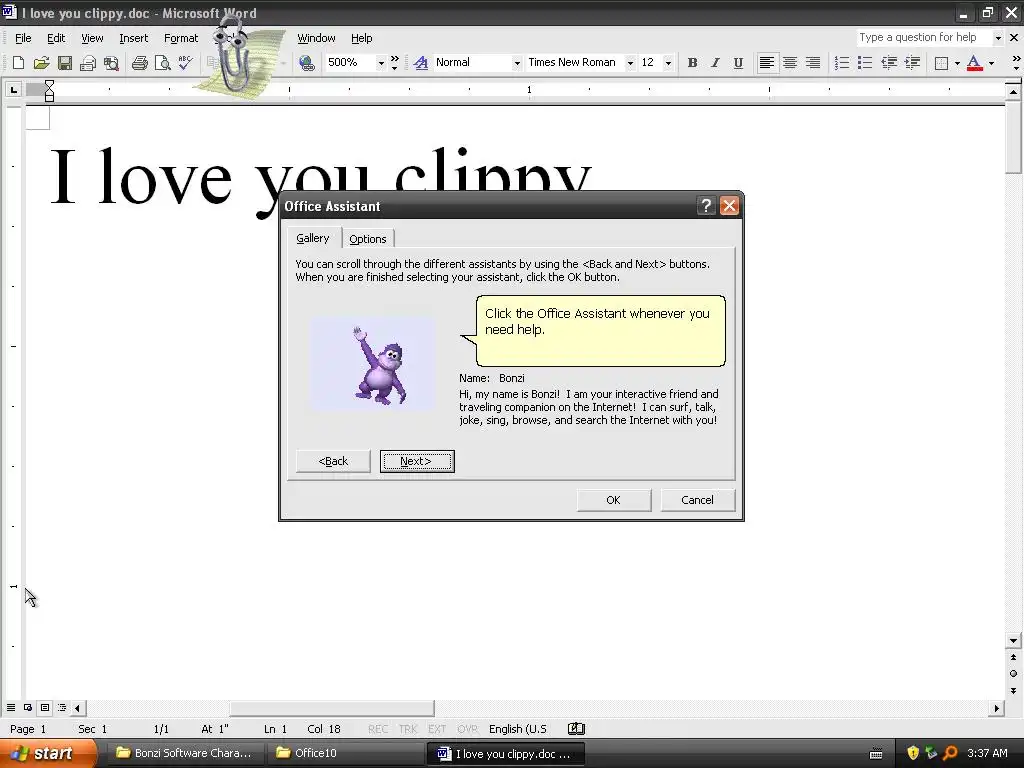Apply numbered list formatting
The image size is (1024, 768).
[x=842, y=63]
